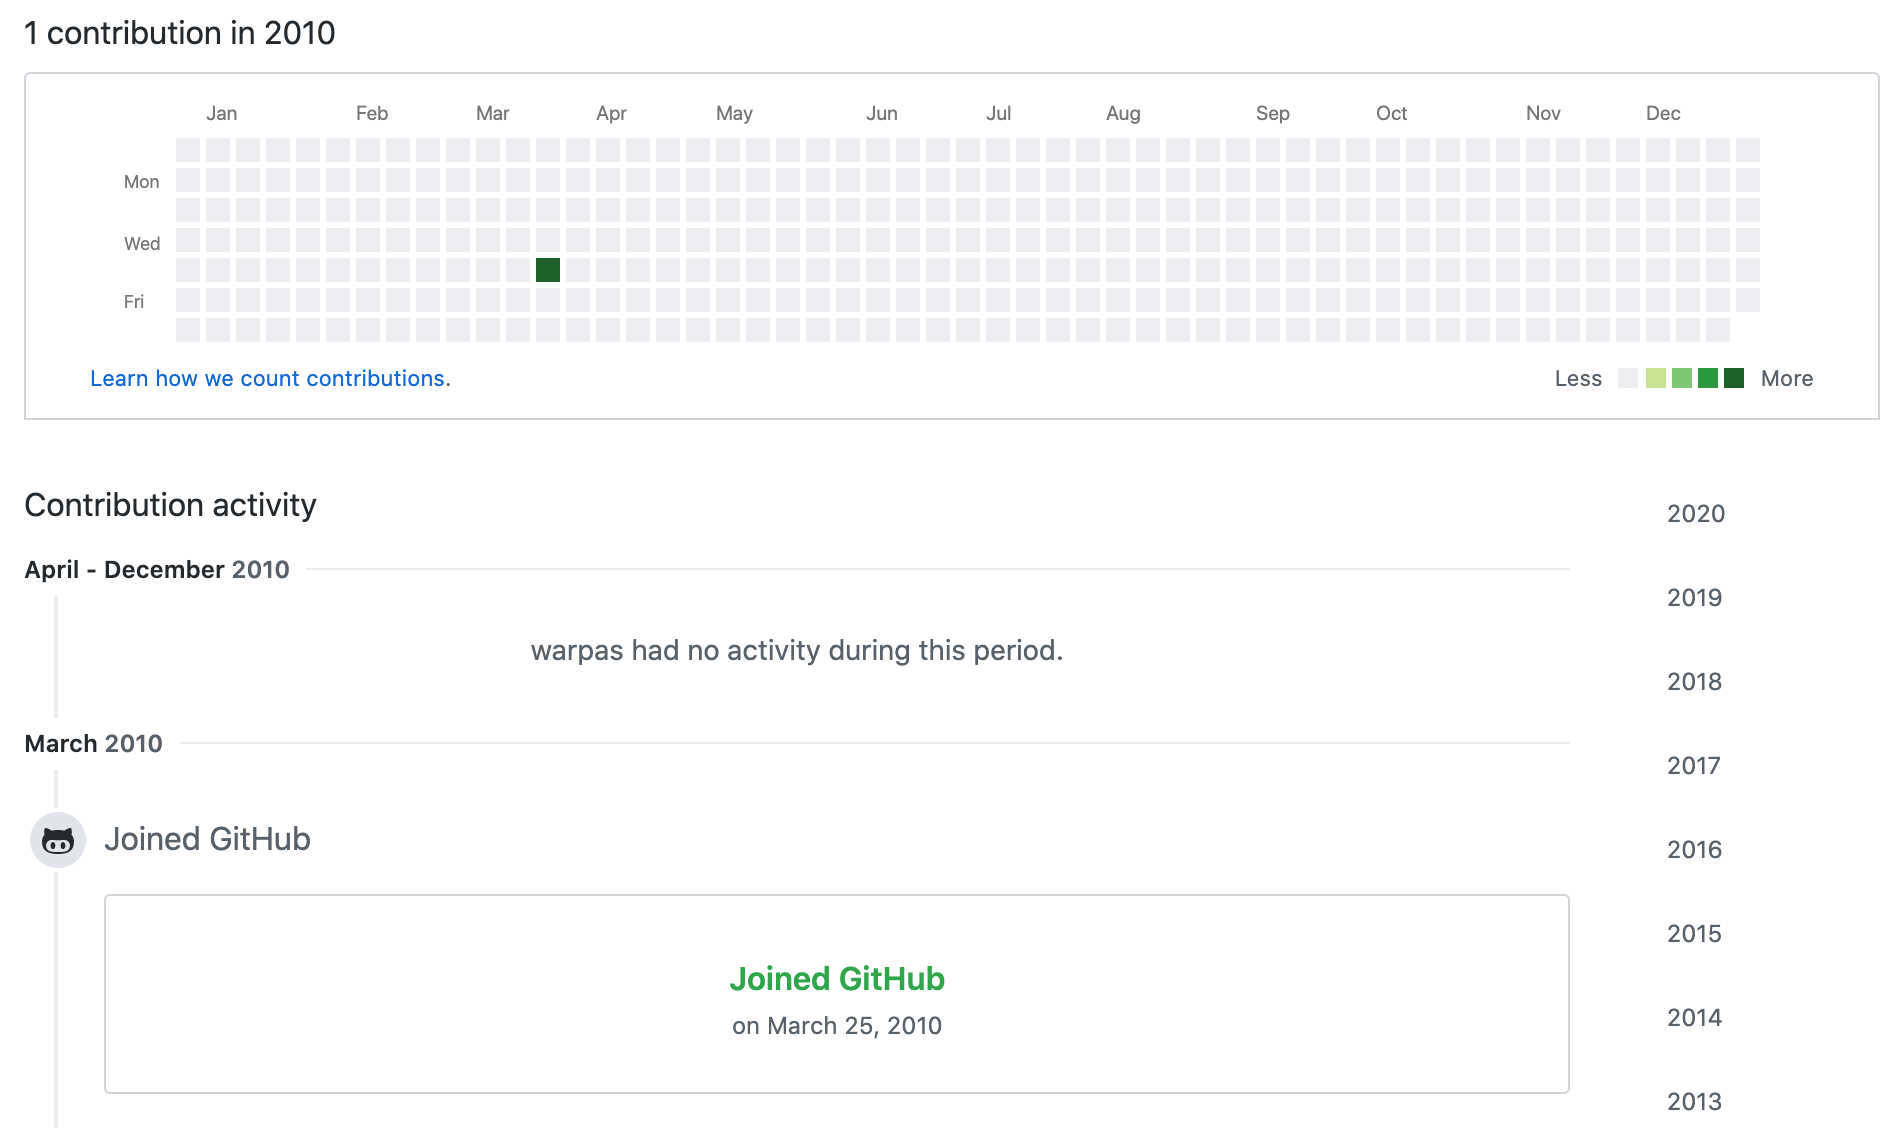The width and height of the screenshot is (1894, 1128).
Task: Switch to the 2013 contributions year
Action: 1695,1101
